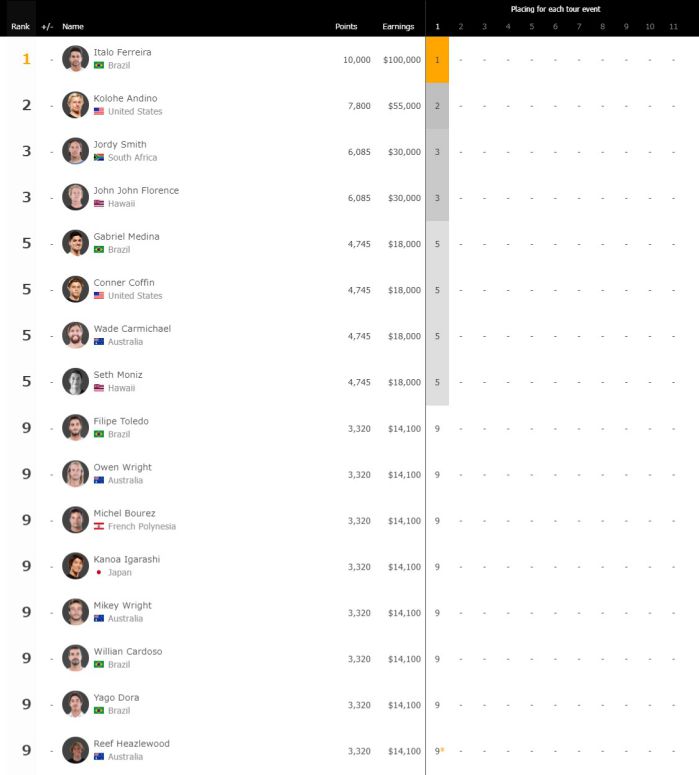The height and width of the screenshot is (775, 699).
Task: Open Kolohe Andino's avatar image
Action: 75,105
